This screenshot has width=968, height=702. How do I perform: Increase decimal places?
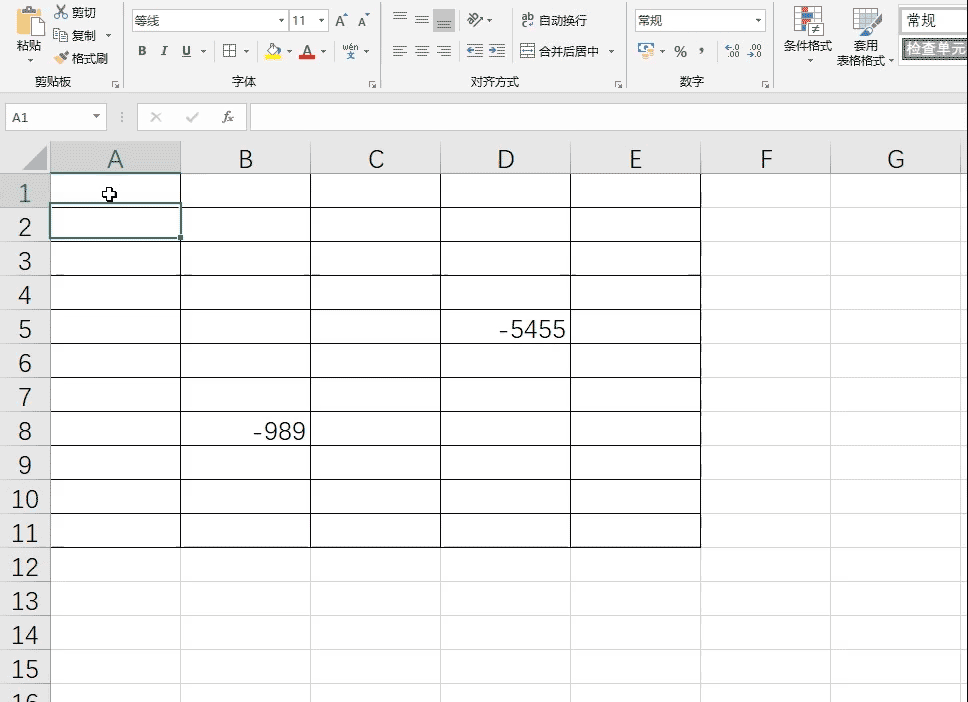coord(732,51)
